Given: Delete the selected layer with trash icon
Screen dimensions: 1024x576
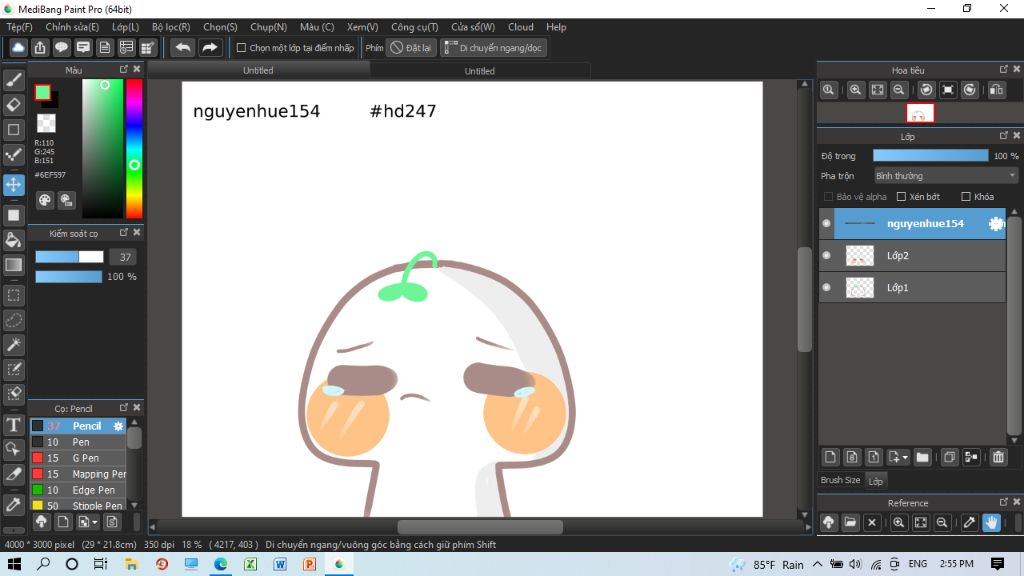Looking at the screenshot, I should tap(999, 457).
